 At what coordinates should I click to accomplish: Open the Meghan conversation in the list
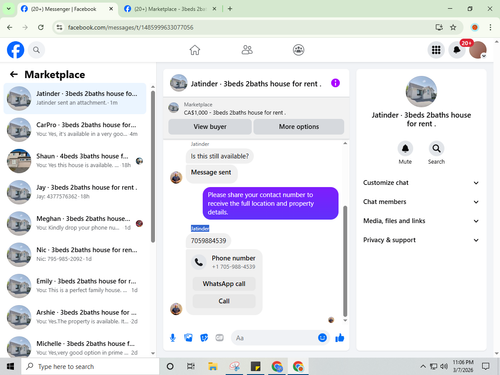tap(75, 223)
